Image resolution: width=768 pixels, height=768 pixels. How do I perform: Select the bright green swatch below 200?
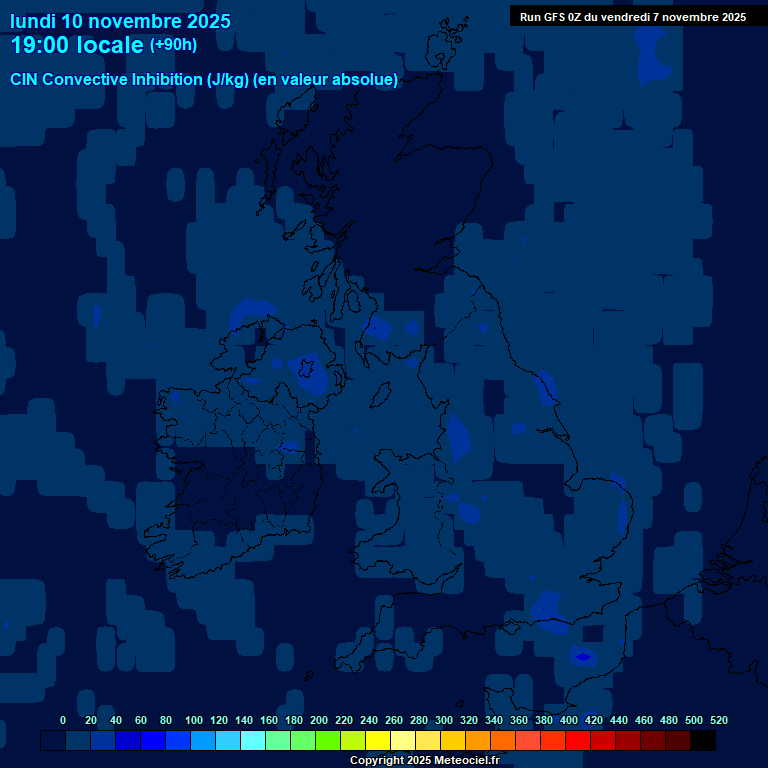(x=328, y=741)
